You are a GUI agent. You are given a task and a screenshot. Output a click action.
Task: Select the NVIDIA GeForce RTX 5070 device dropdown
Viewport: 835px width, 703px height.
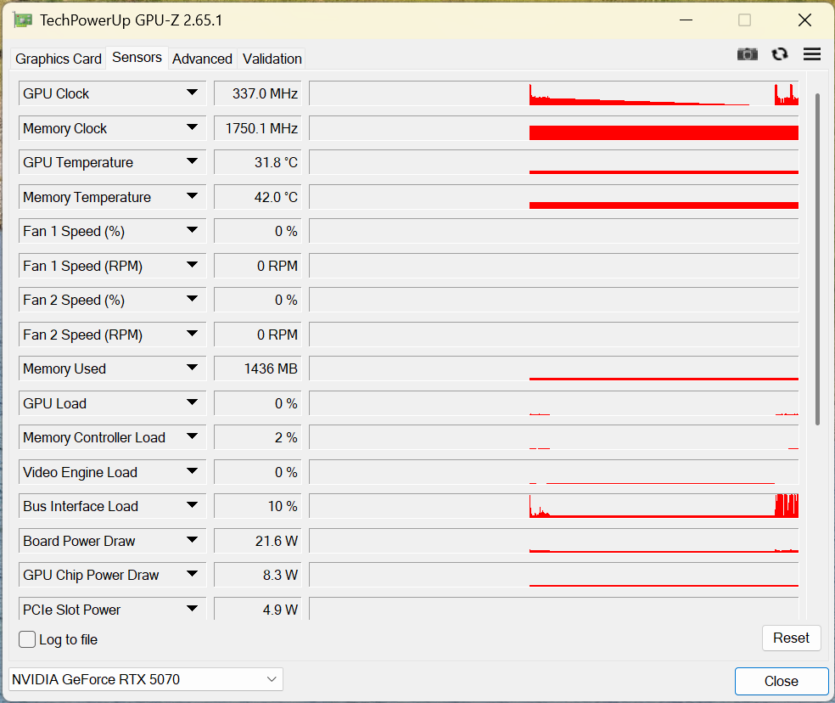click(x=146, y=679)
